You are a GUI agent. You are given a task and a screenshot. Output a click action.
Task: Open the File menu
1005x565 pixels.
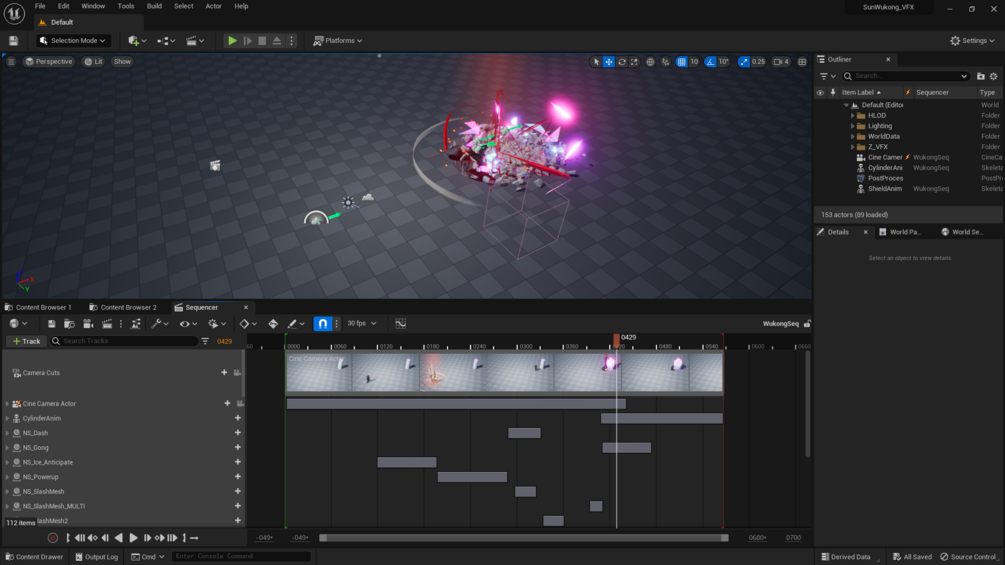(40, 6)
